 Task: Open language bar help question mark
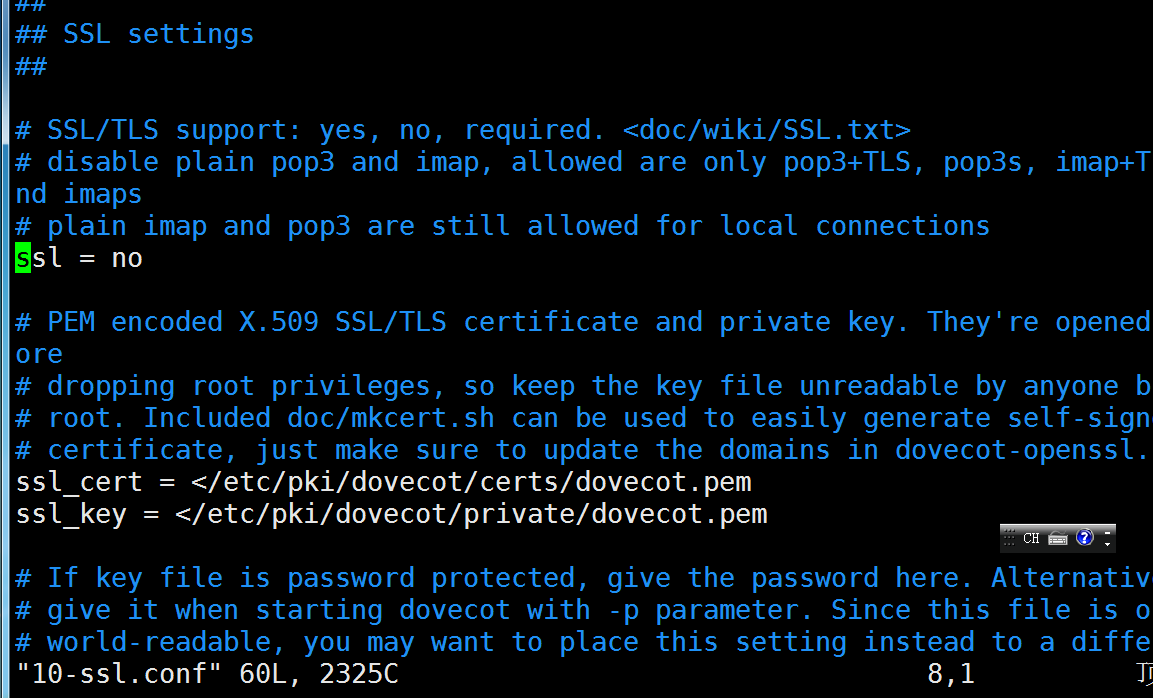1084,538
